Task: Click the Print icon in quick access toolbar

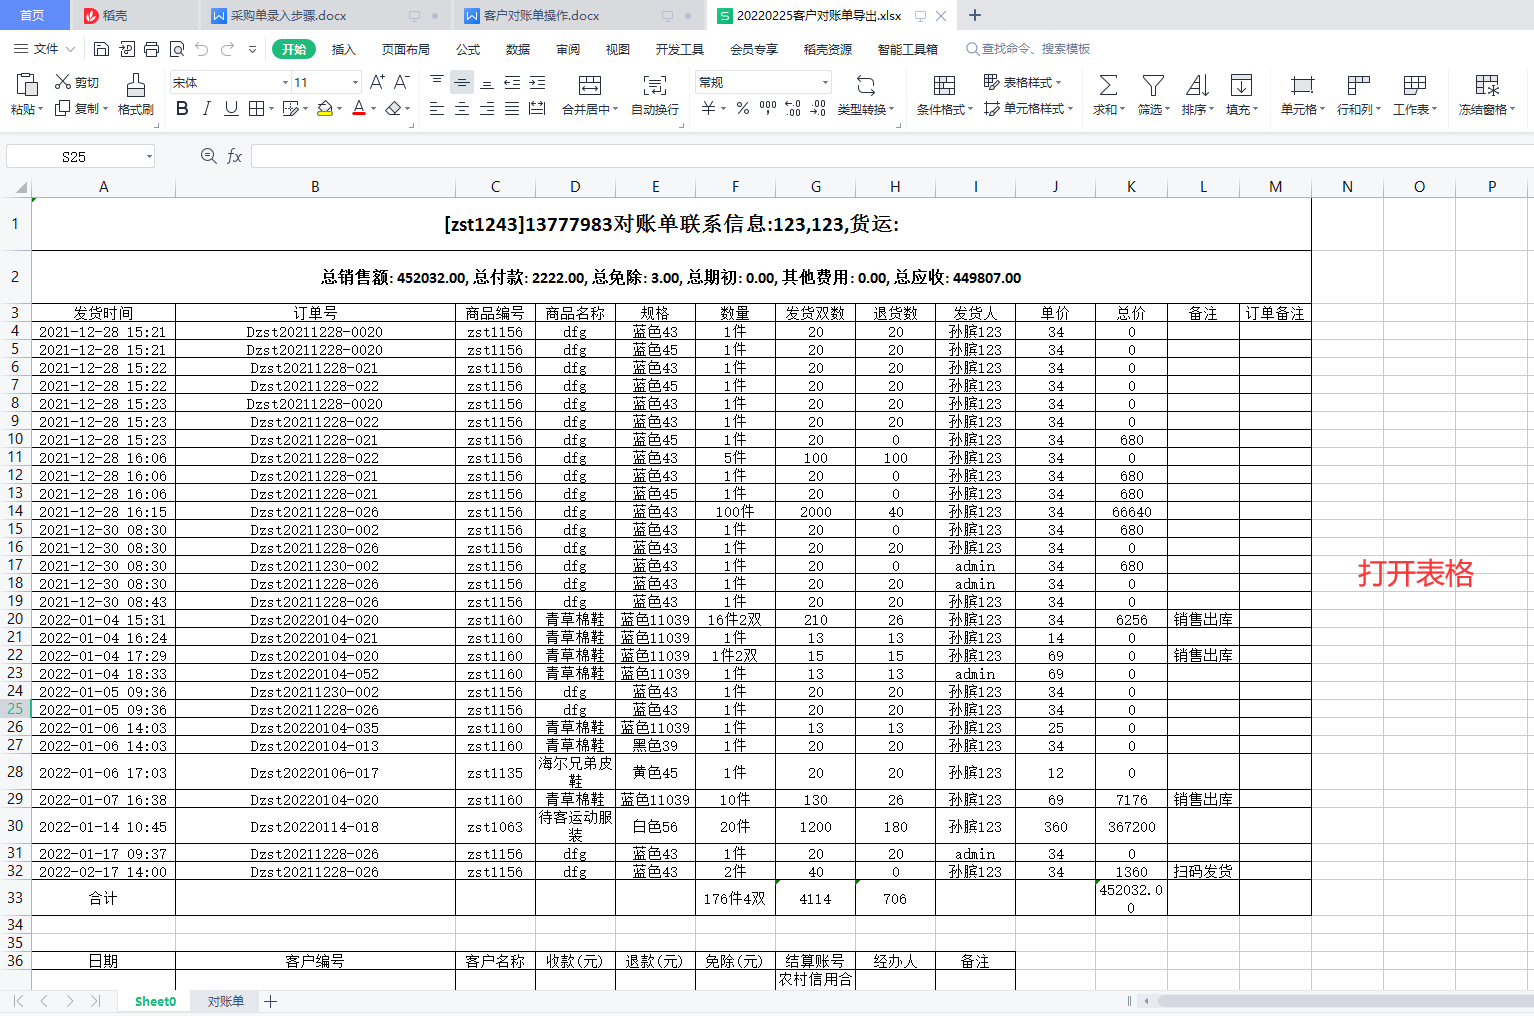Action: coord(151,49)
